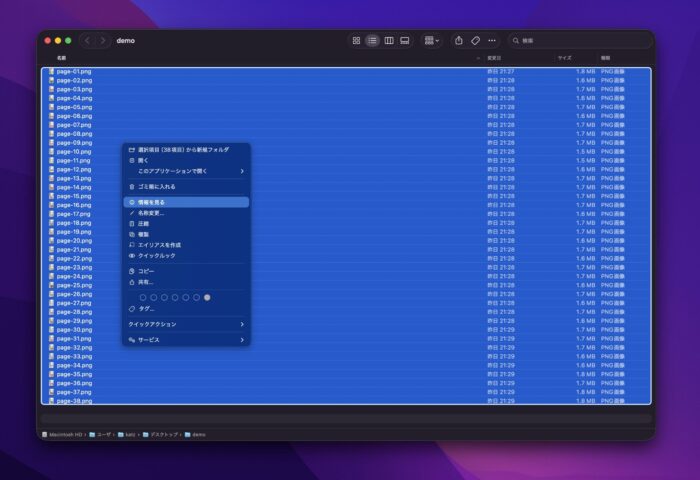Go forward with the right arrow button
This screenshot has height=480, width=700.
point(103,41)
